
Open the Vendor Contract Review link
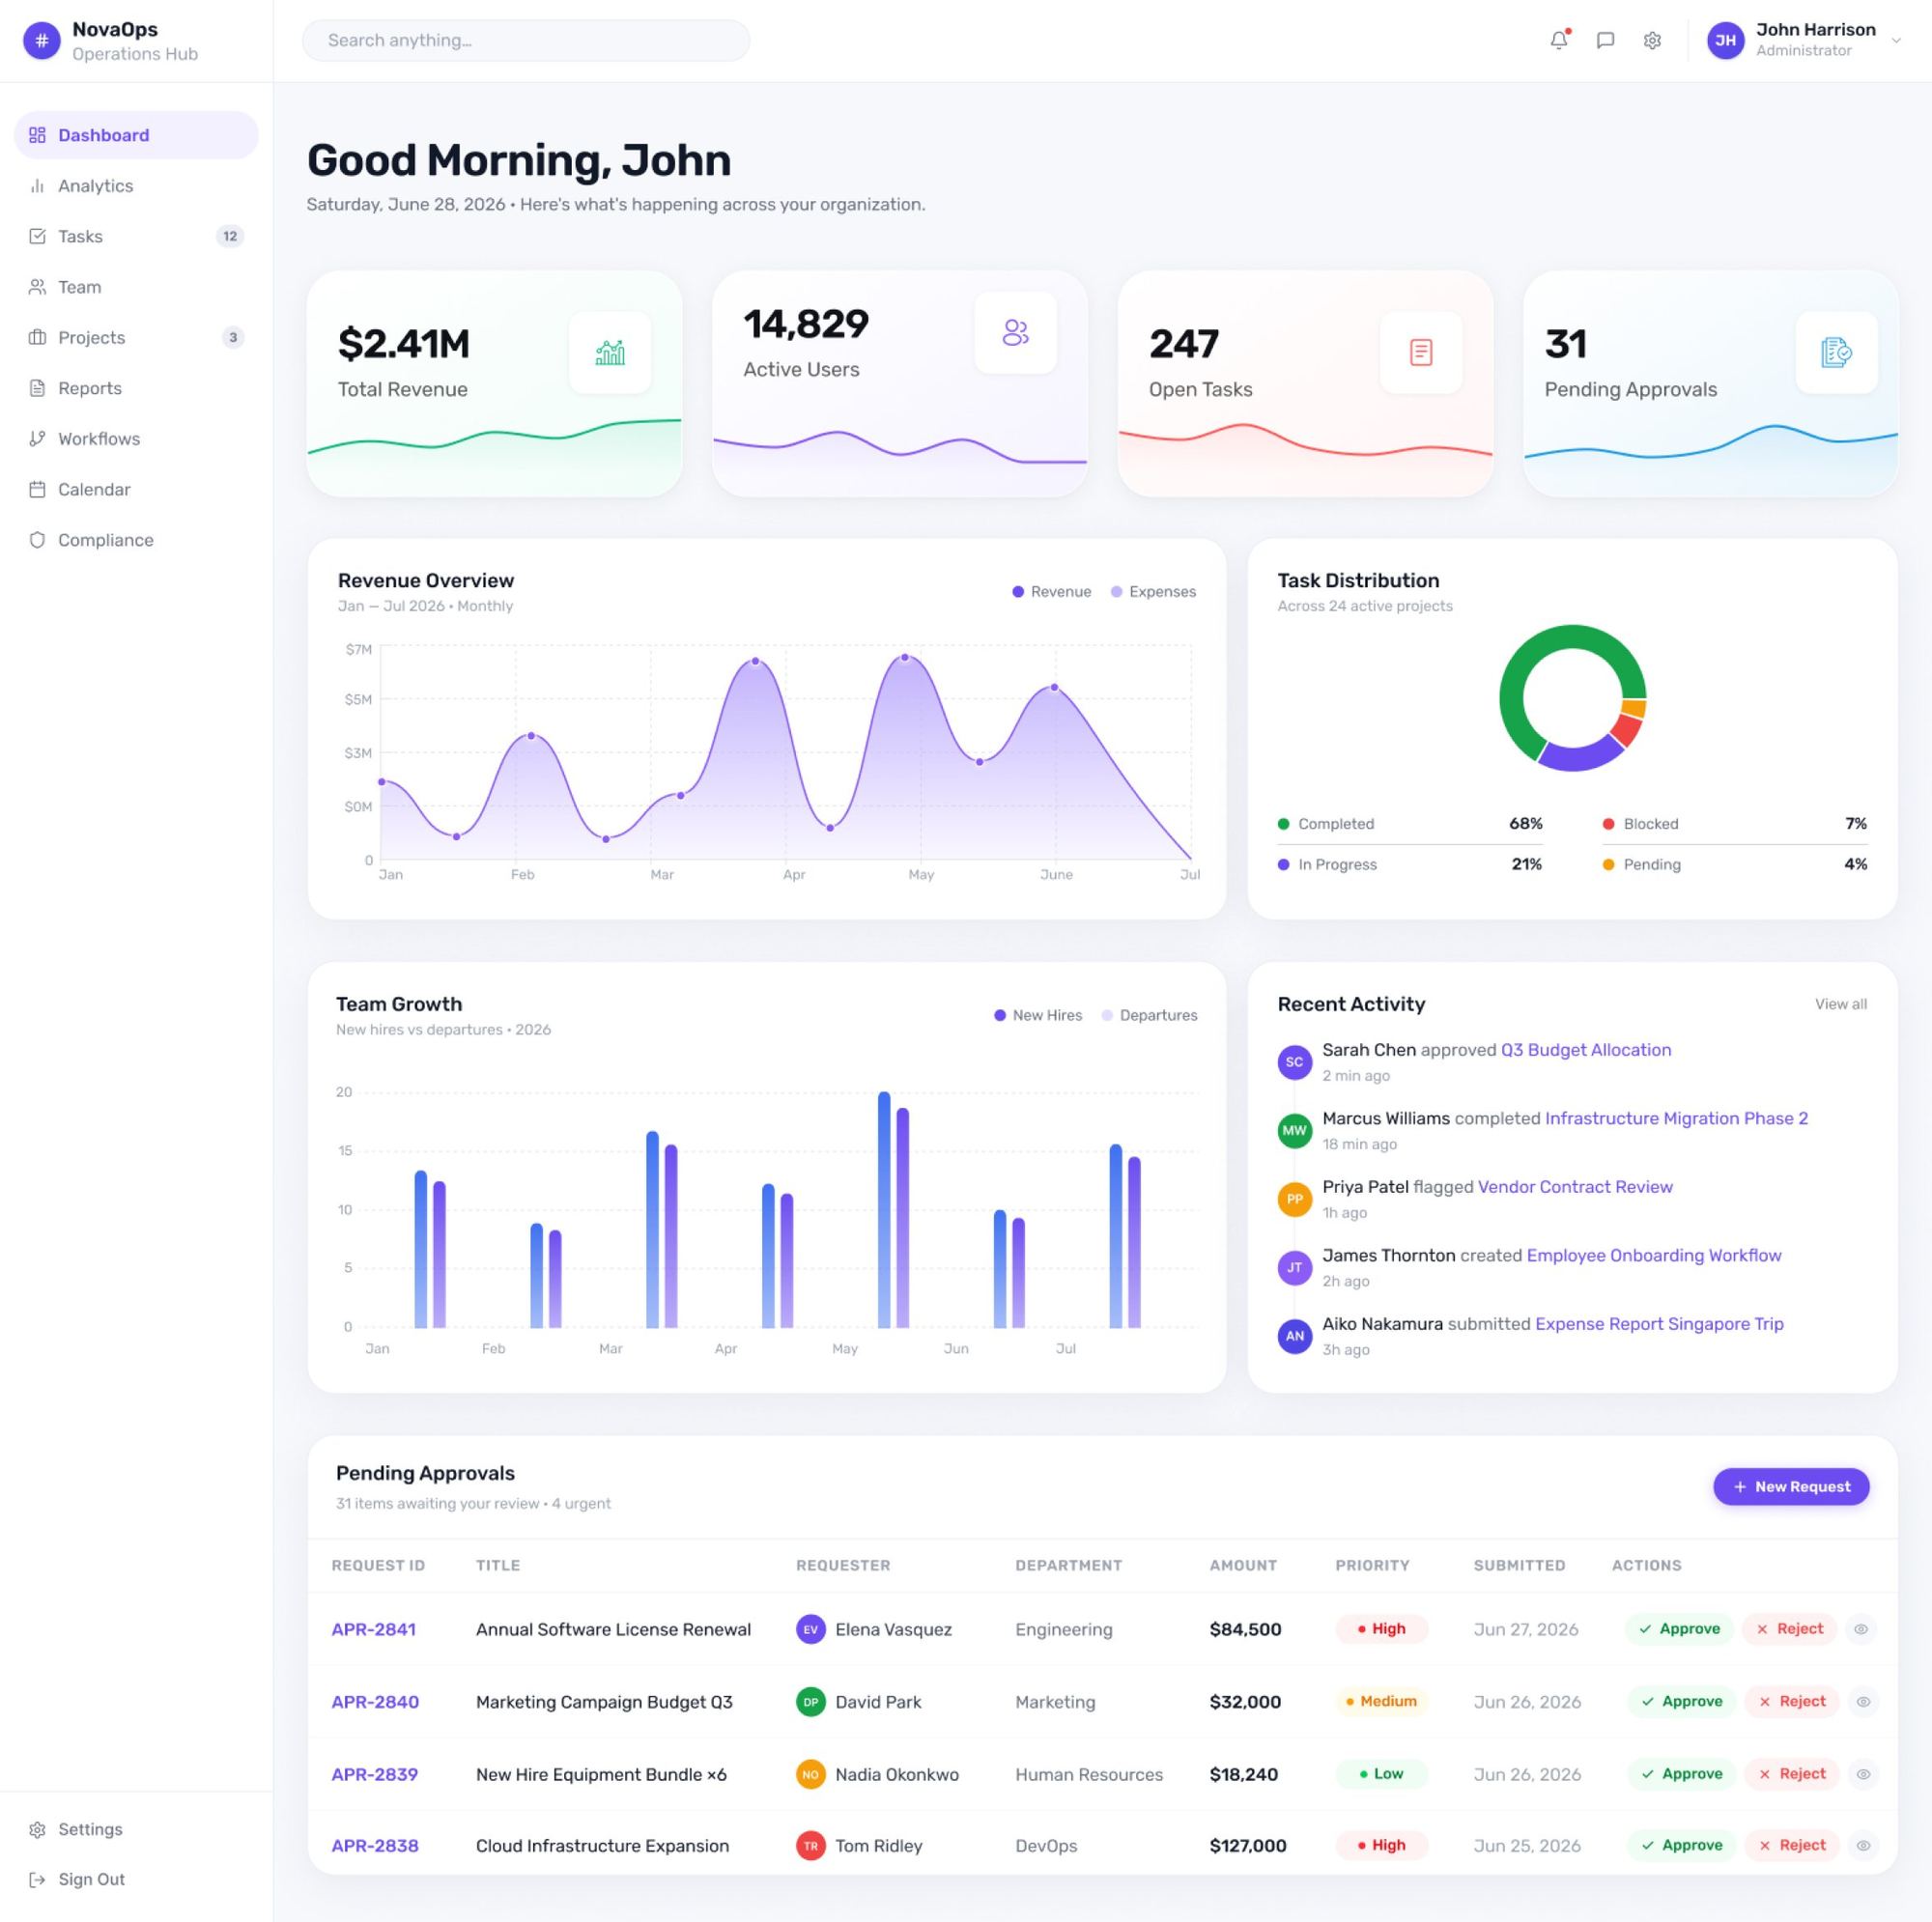coord(1575,1187)
